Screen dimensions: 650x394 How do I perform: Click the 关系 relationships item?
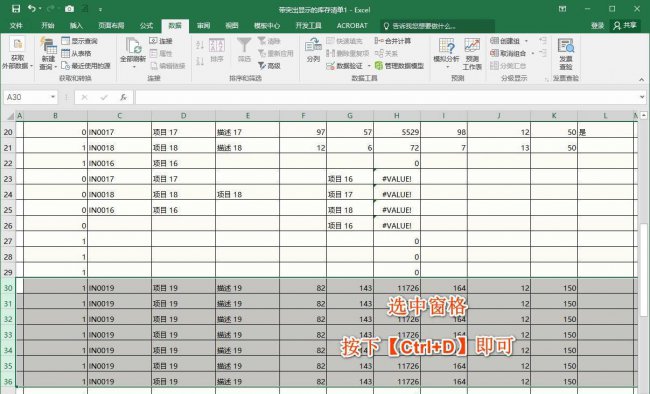pyautogui.click(x=386, y=54)
